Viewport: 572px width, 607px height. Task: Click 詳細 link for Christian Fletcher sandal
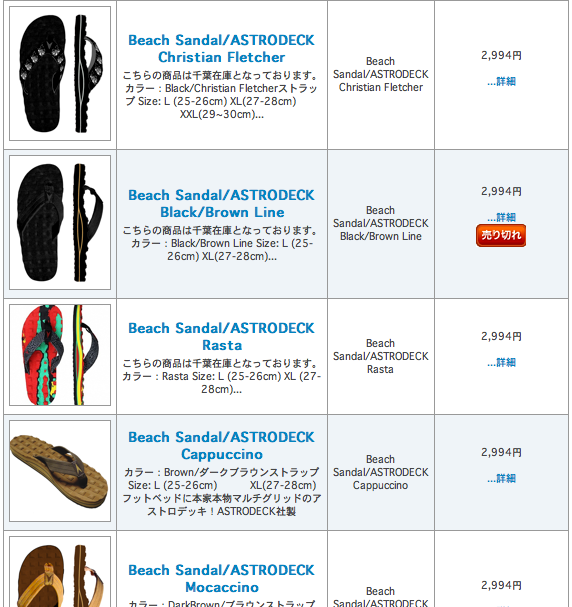pyautogui.click(x=501, y=82)
